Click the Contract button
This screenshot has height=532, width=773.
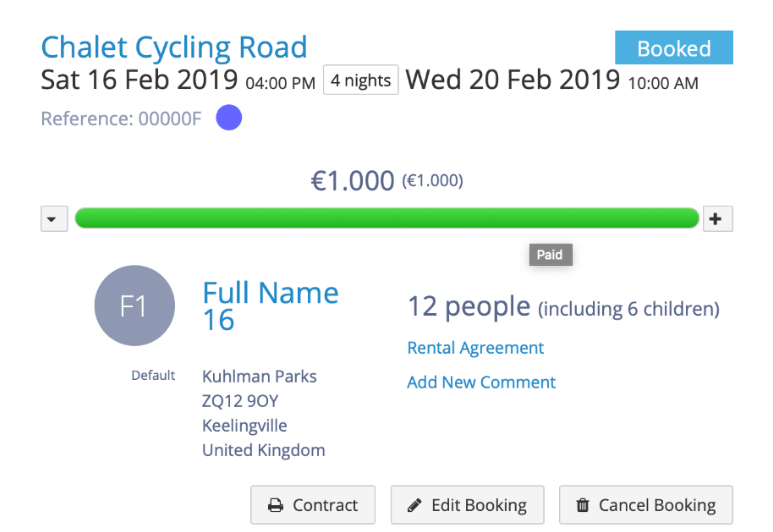(x=312, y=505)
